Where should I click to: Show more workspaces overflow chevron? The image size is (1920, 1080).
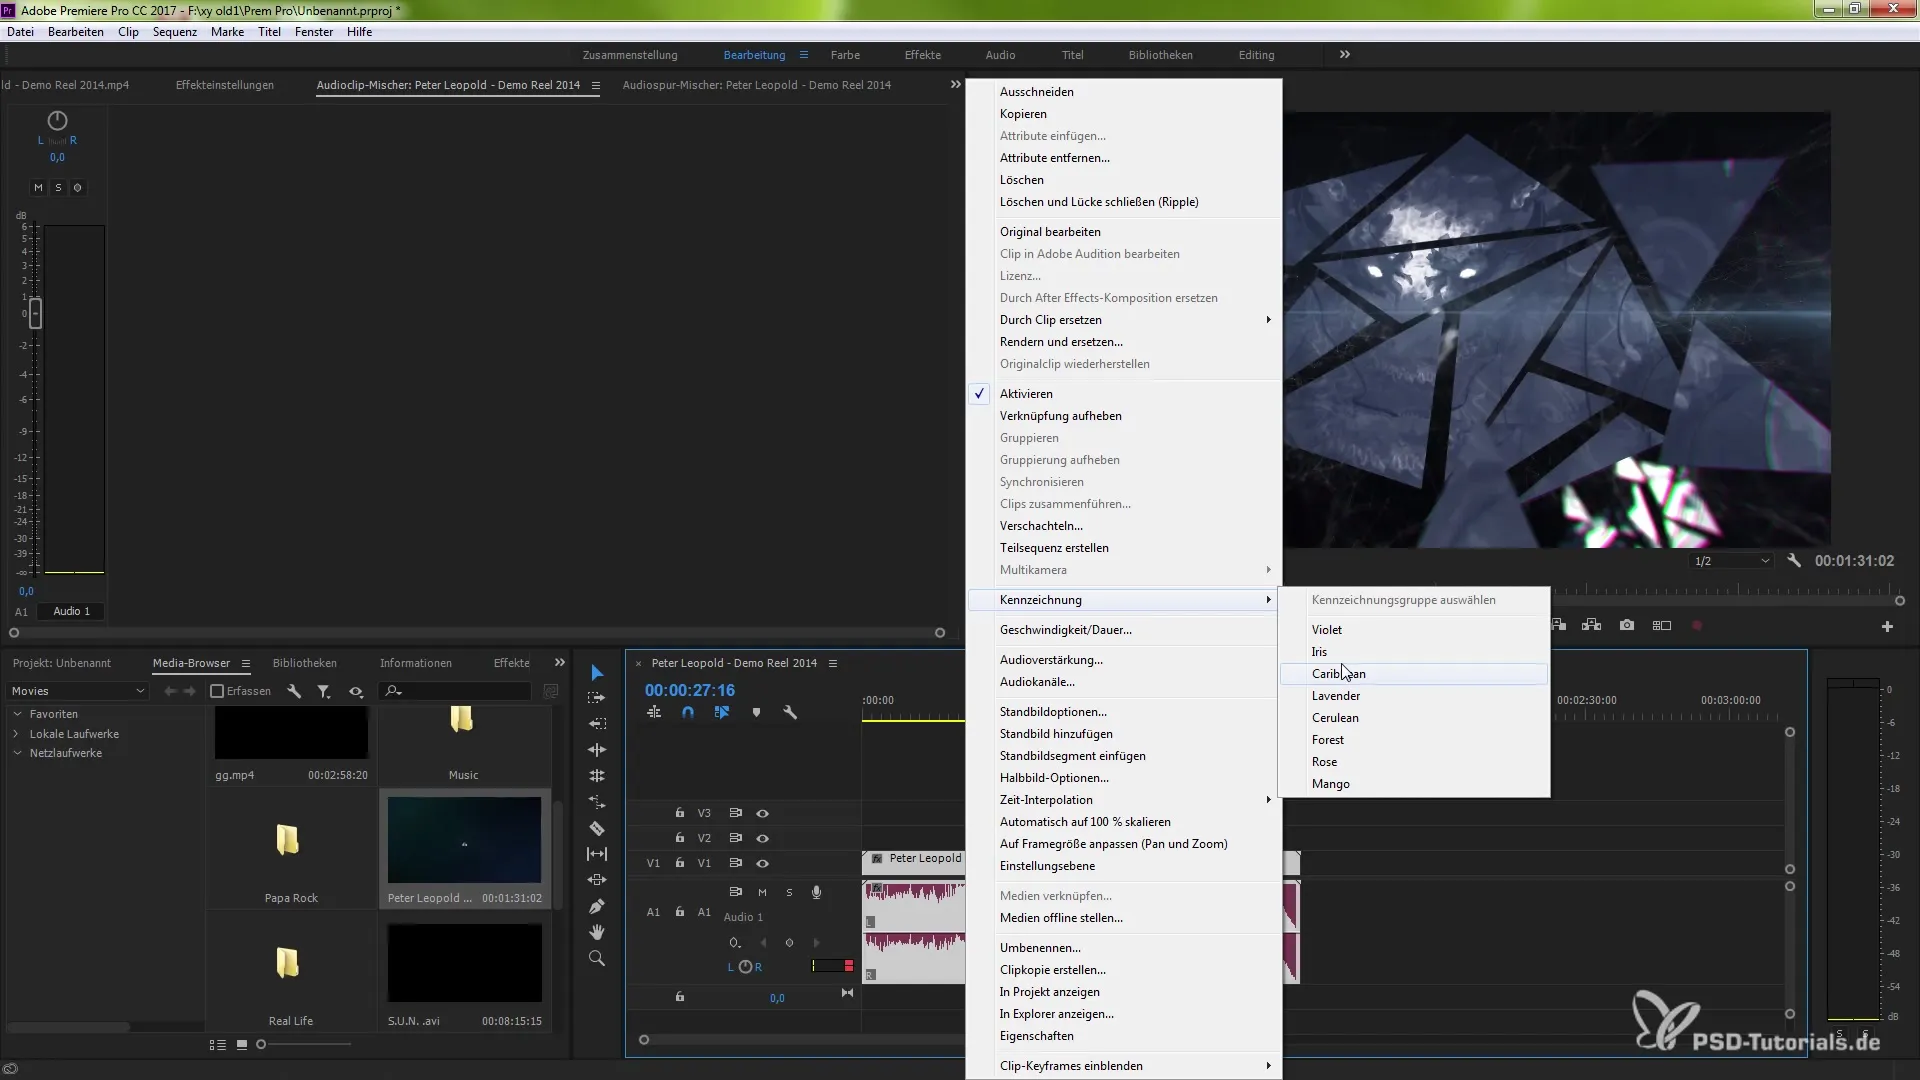(x=1345, y=55)
